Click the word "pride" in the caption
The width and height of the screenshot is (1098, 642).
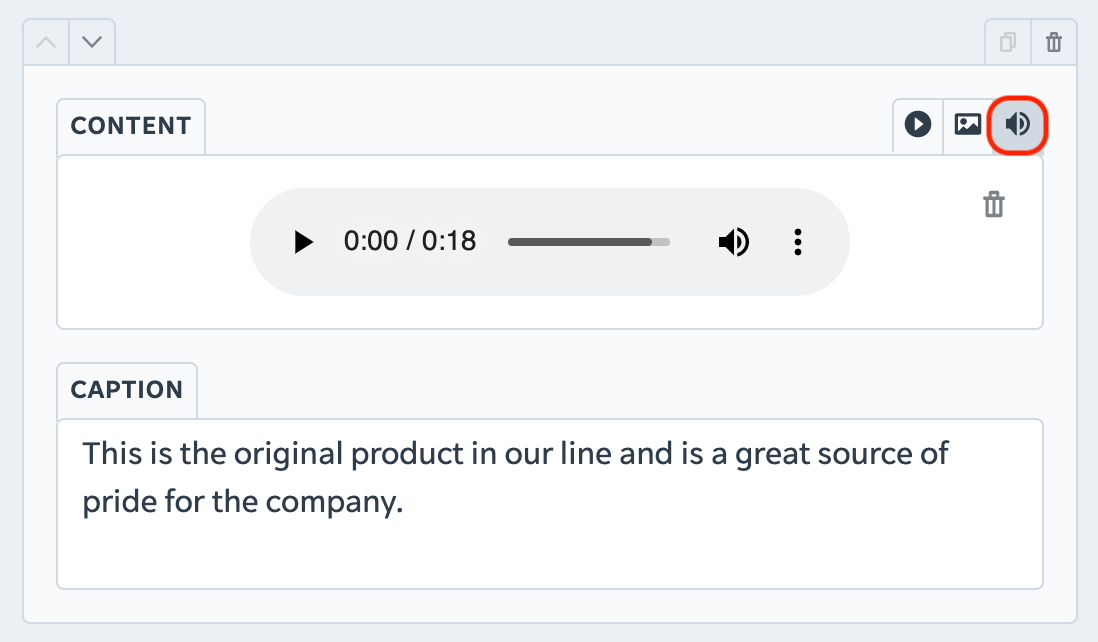point(119,503)
